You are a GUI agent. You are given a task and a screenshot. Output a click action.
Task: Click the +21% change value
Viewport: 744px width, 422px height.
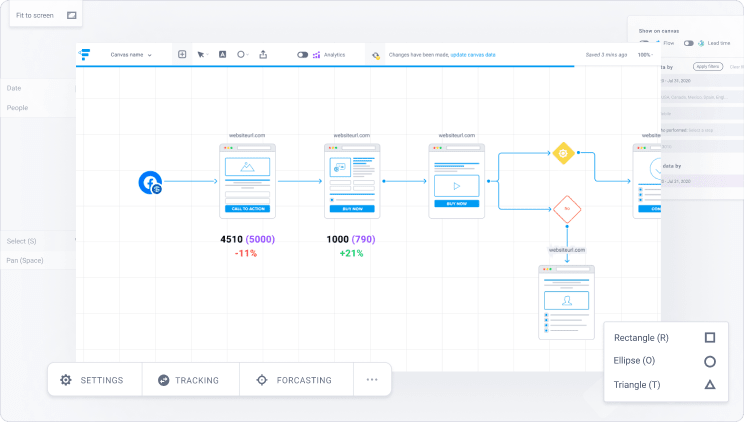point(351,253)
